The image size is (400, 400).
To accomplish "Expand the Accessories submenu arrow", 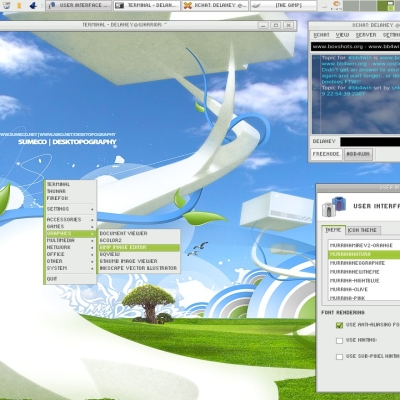I will 92,220.
